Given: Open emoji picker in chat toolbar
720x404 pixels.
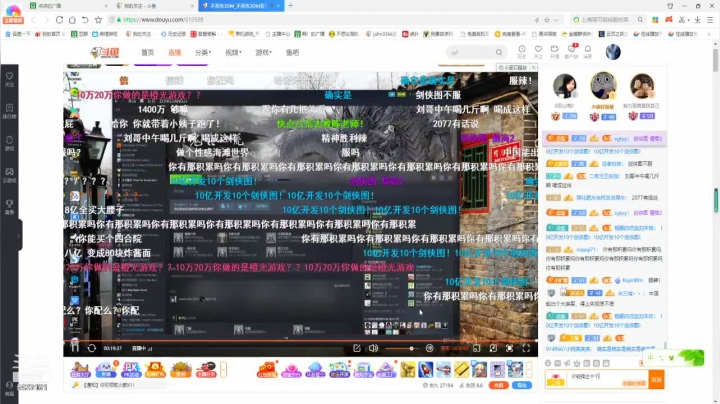Looking at the screenshot, I should coord(548,363).
